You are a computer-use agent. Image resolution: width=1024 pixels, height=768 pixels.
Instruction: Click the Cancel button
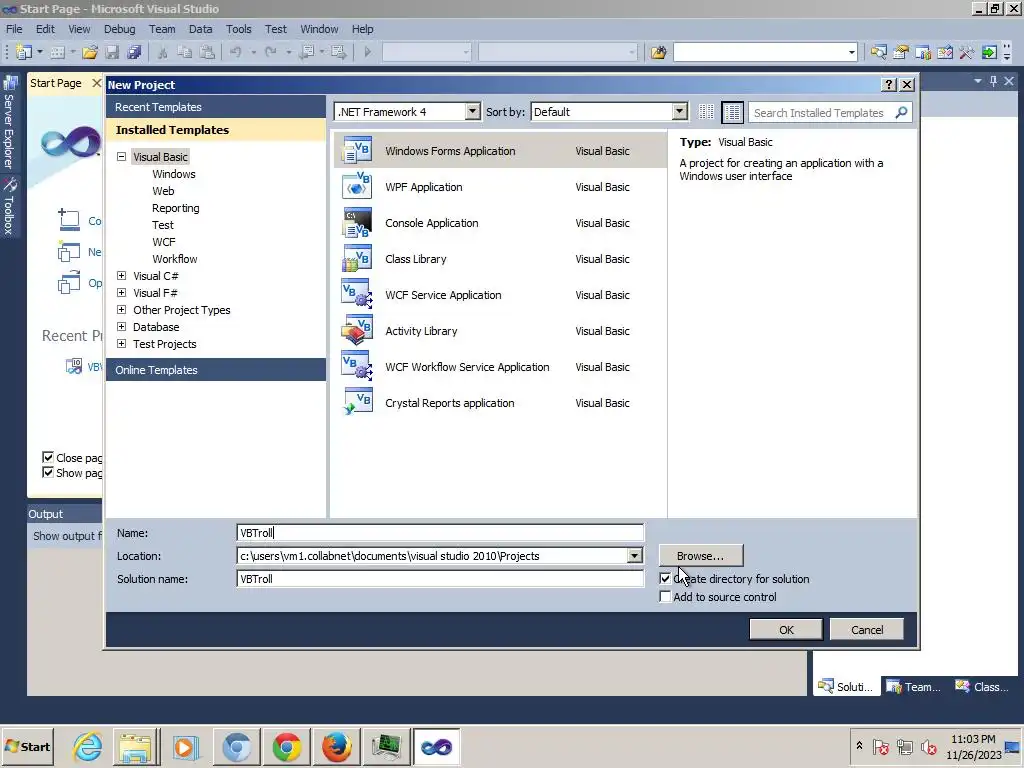(867, 630)
